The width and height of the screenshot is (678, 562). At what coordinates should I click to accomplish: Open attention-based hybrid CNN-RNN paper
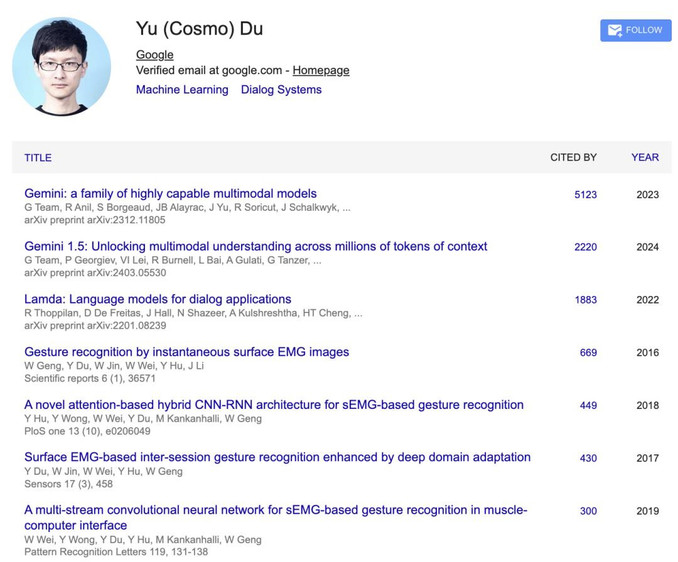274,405
